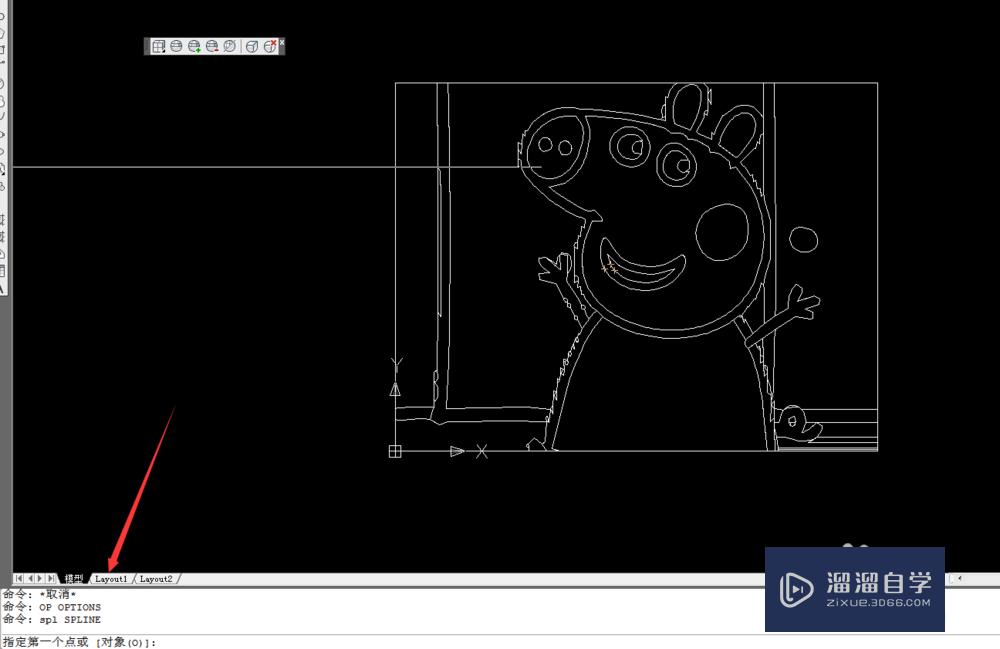Select the Multiline Text A tool
This screenshot has height=649, width=1000.
tap(2, 288)
